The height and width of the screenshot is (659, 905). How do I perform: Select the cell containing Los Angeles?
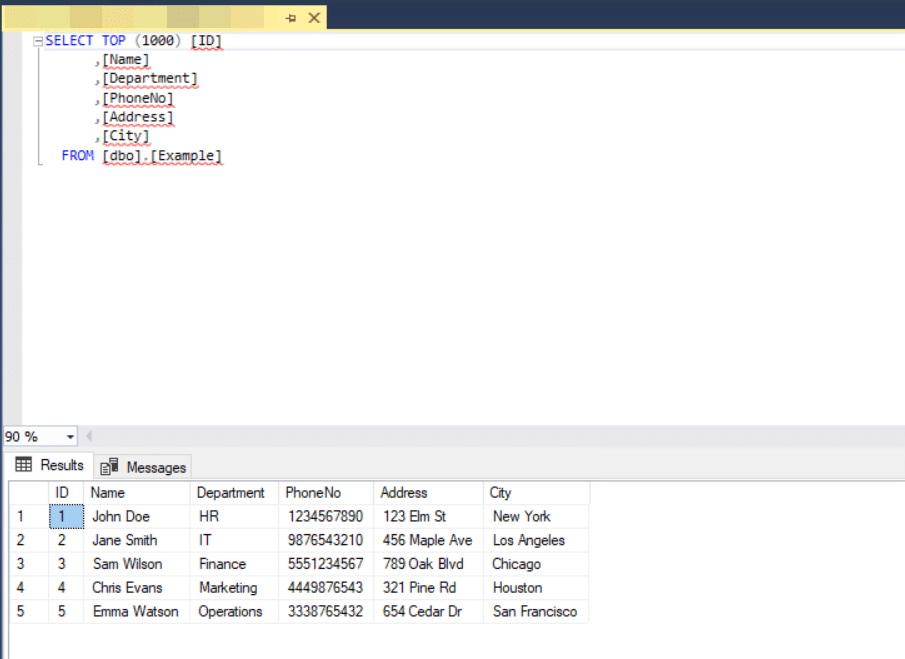point(529,541)
